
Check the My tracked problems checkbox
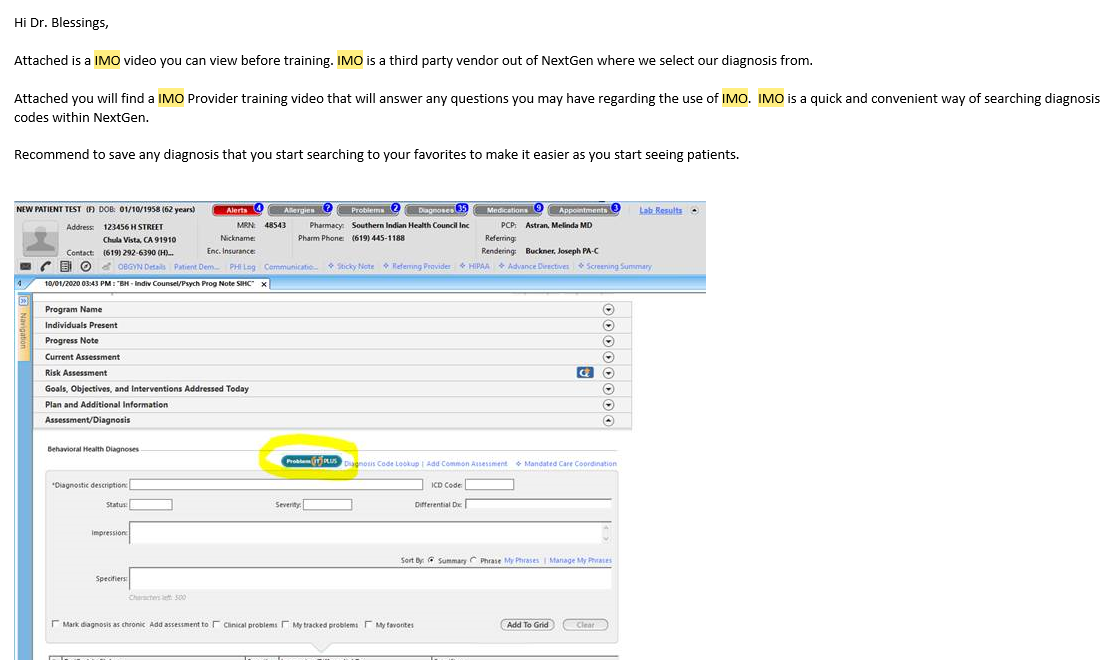click(284, 624)
